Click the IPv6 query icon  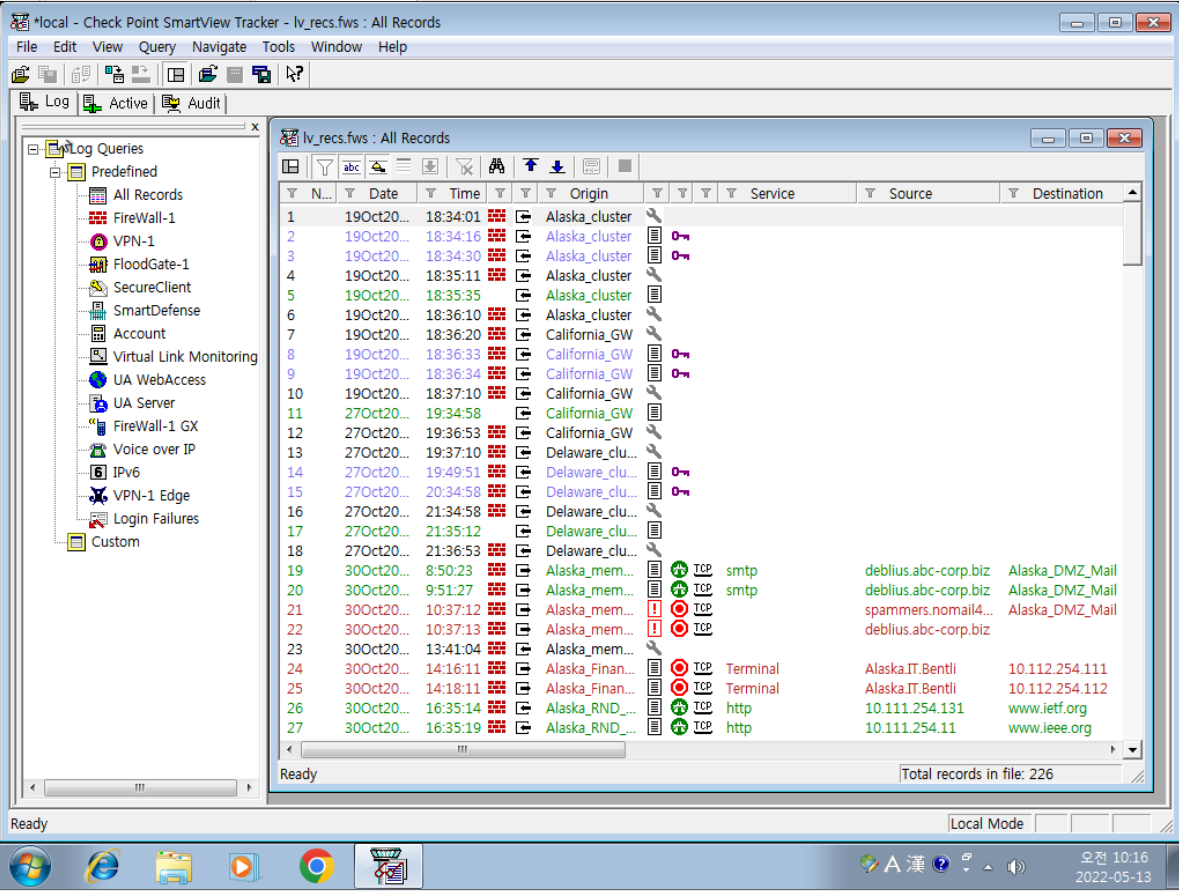[x=98, y=472]
